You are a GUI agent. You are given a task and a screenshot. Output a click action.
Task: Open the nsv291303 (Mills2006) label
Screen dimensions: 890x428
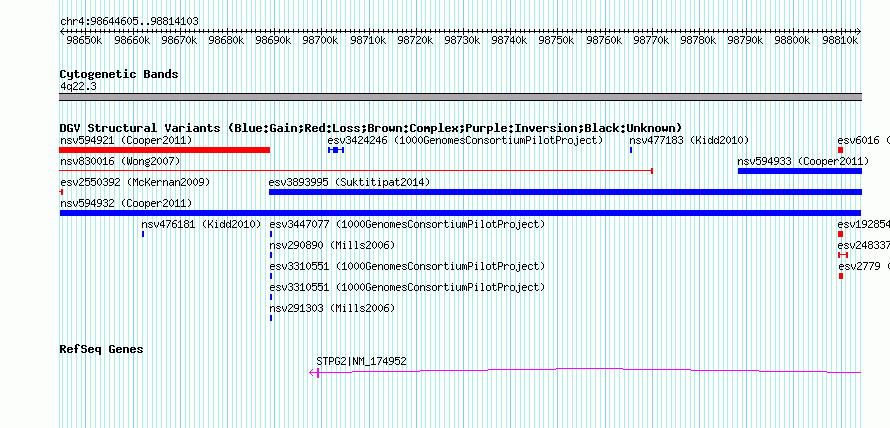click(332, 308)
